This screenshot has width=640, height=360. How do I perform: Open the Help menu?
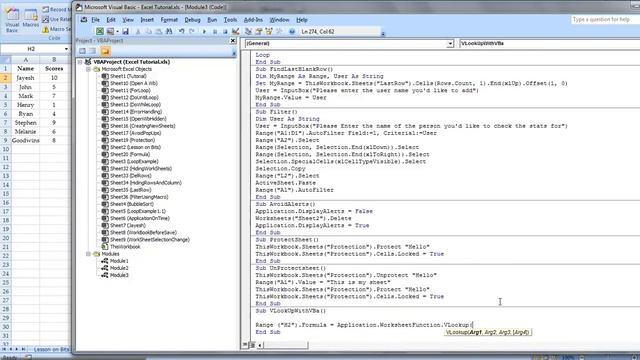coord(302,20)
